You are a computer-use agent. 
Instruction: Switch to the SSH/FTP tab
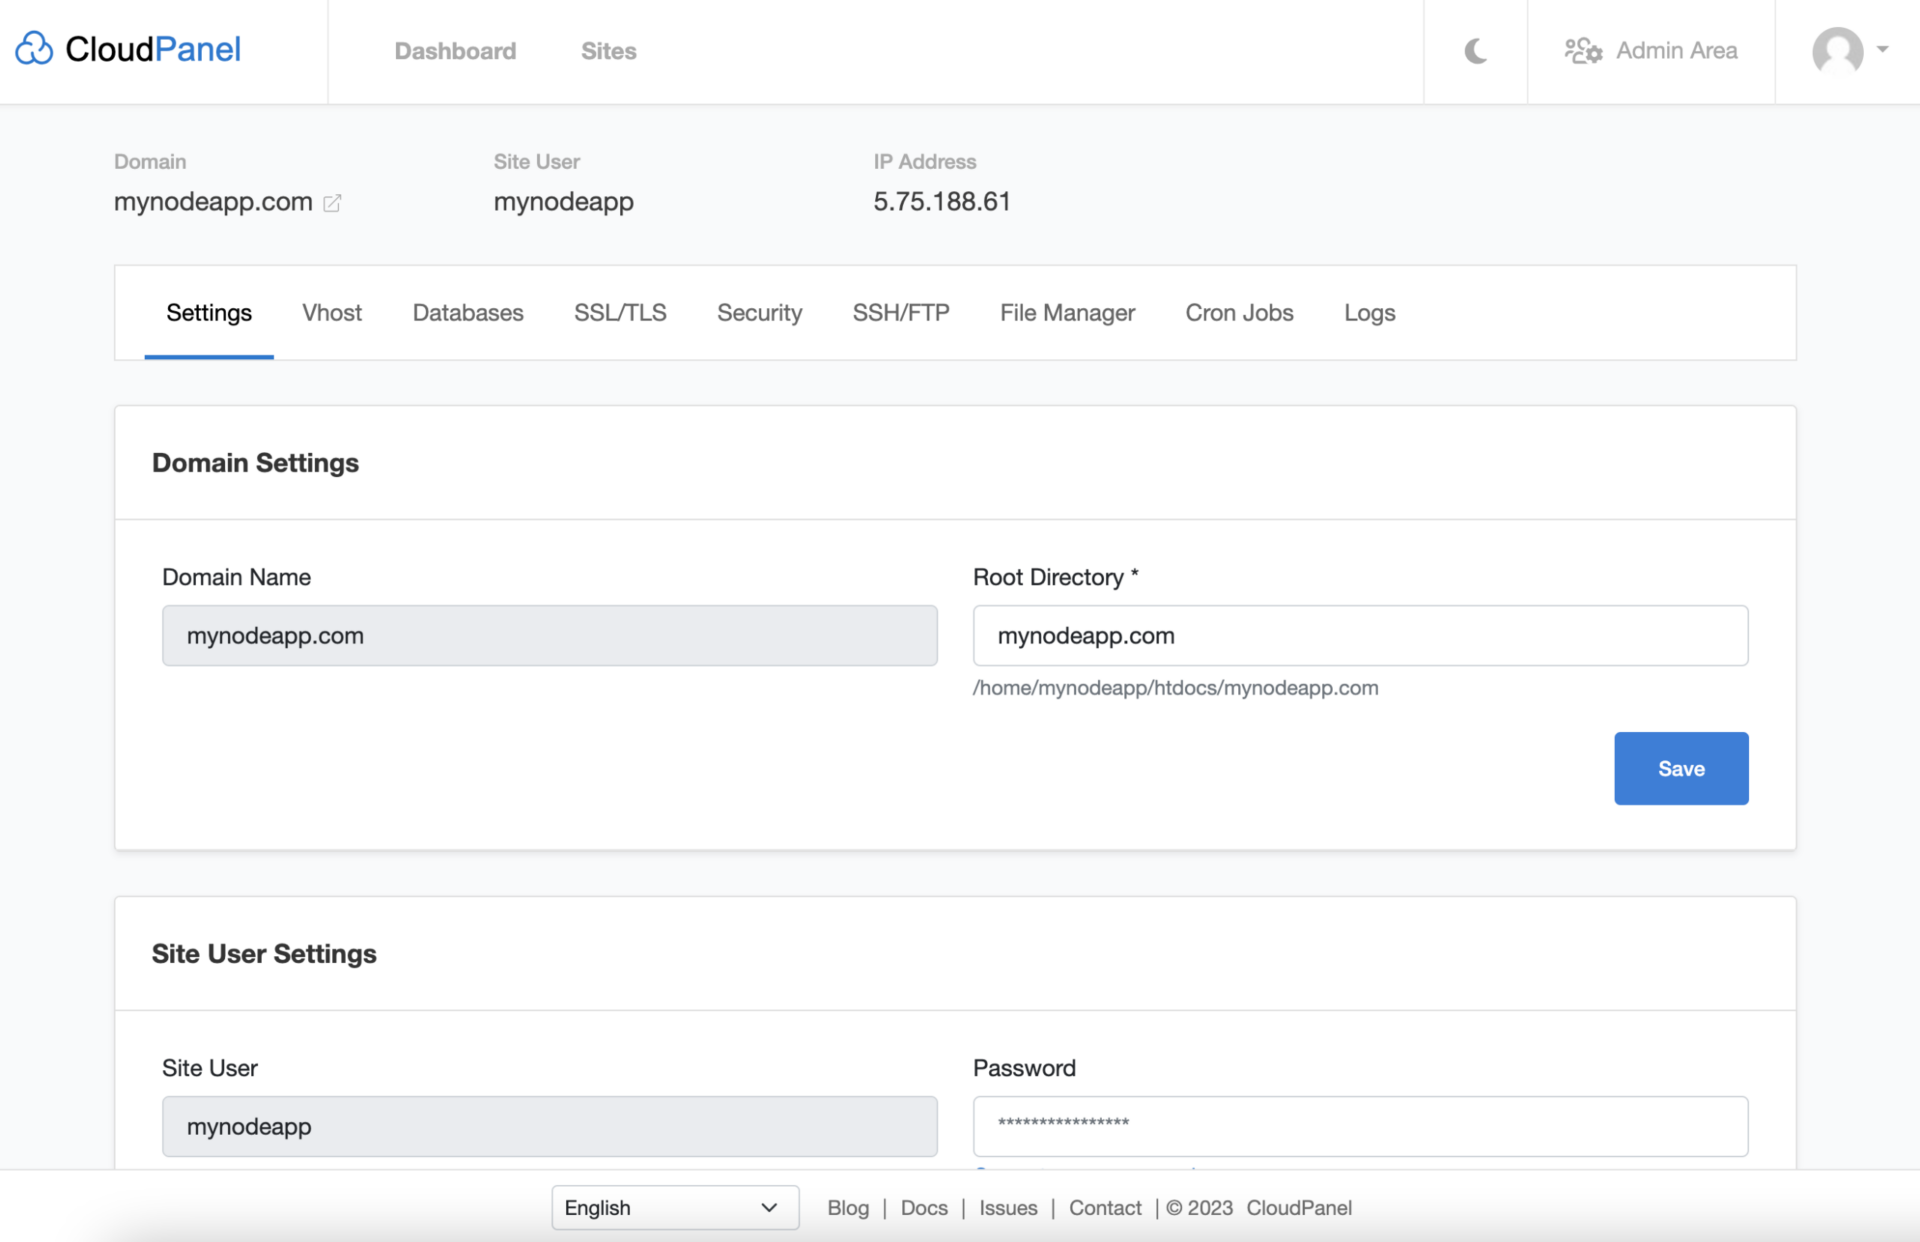900,312
